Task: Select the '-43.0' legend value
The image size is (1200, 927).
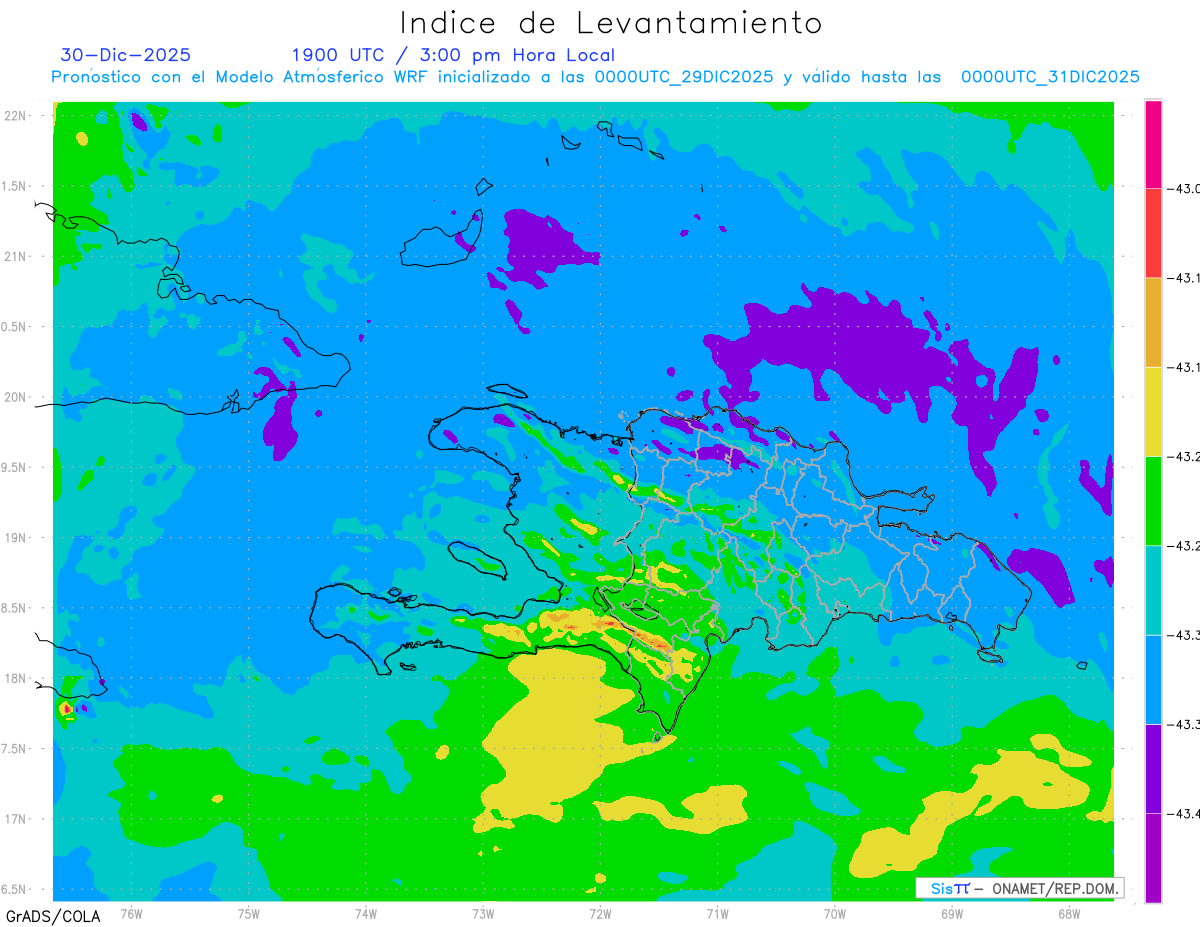Action: tap(1183, 189)
